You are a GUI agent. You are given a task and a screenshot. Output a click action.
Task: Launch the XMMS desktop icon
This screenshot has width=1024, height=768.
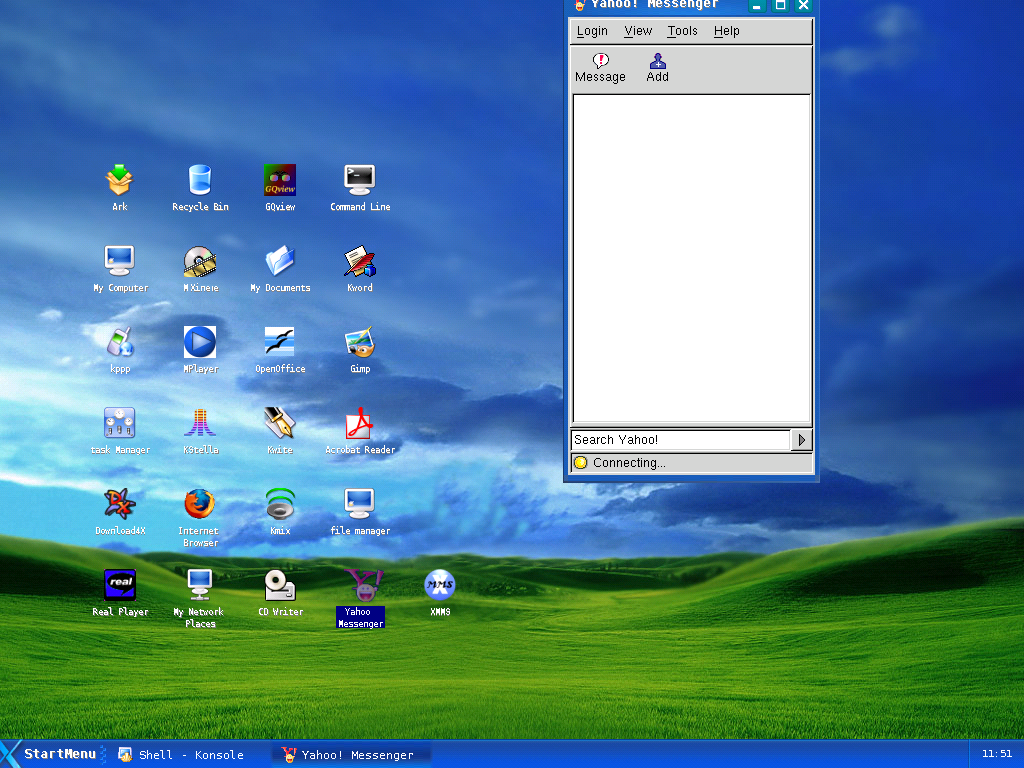coord(440,585)
